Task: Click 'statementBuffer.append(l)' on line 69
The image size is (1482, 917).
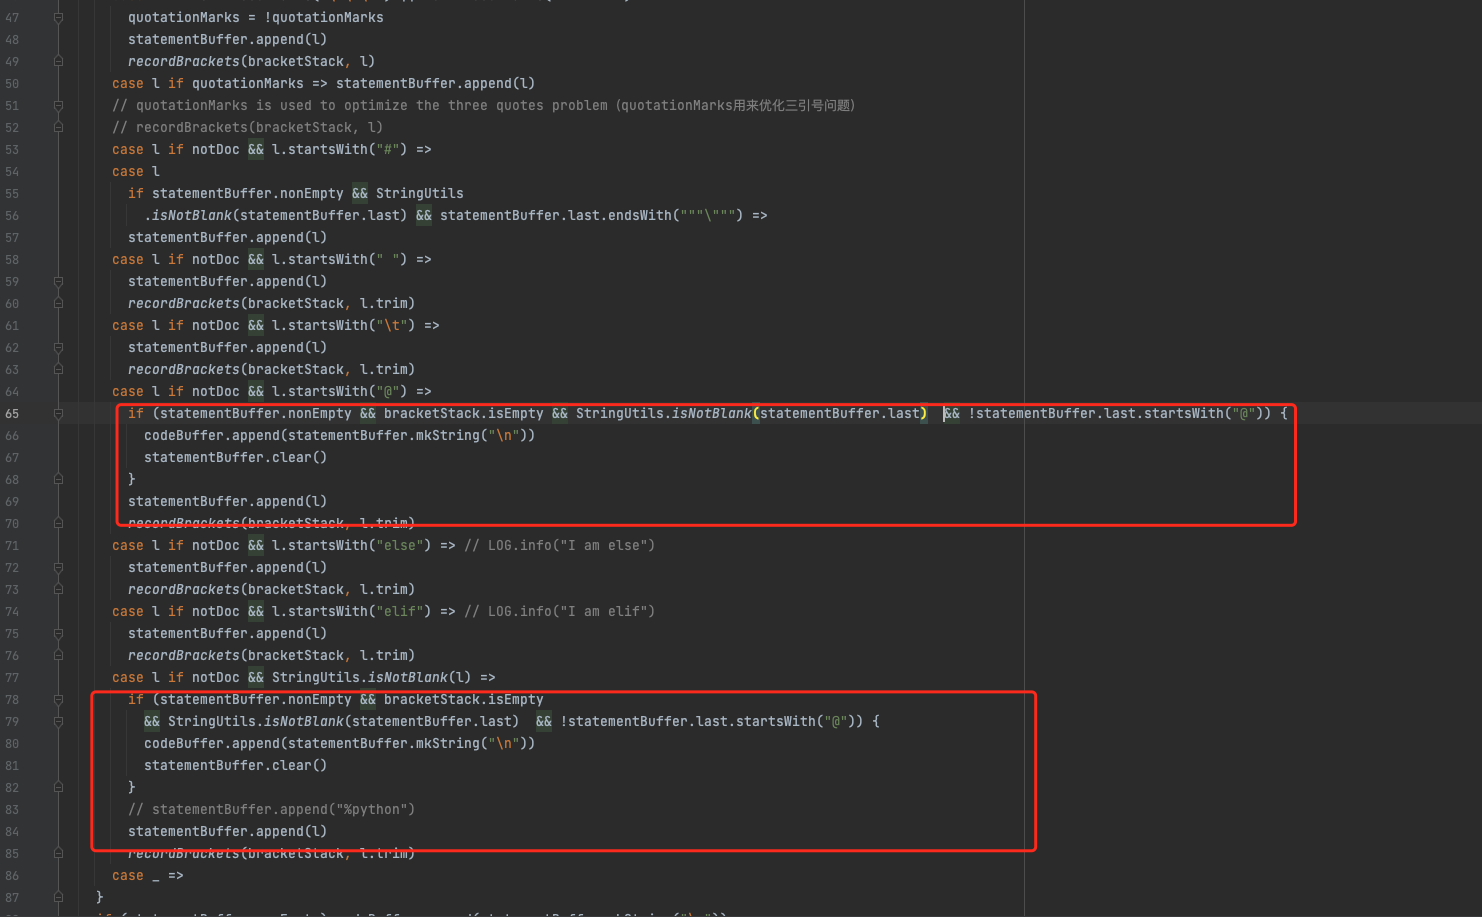Action: [228, 502]
